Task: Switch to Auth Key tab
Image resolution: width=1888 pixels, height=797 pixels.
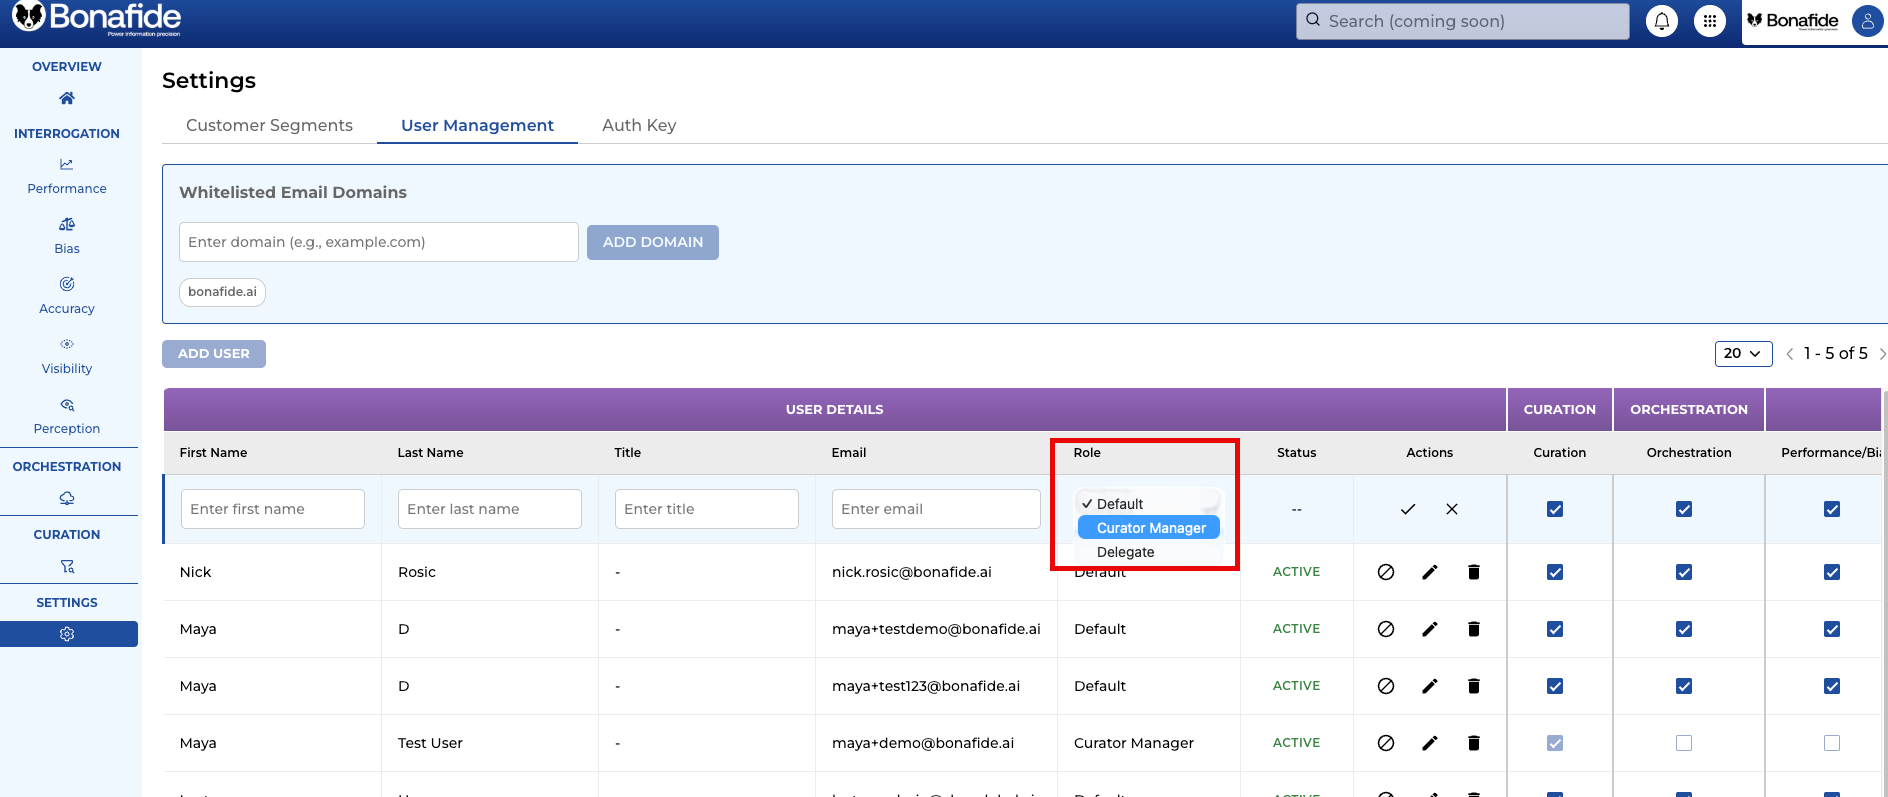Action: point(638,125)
